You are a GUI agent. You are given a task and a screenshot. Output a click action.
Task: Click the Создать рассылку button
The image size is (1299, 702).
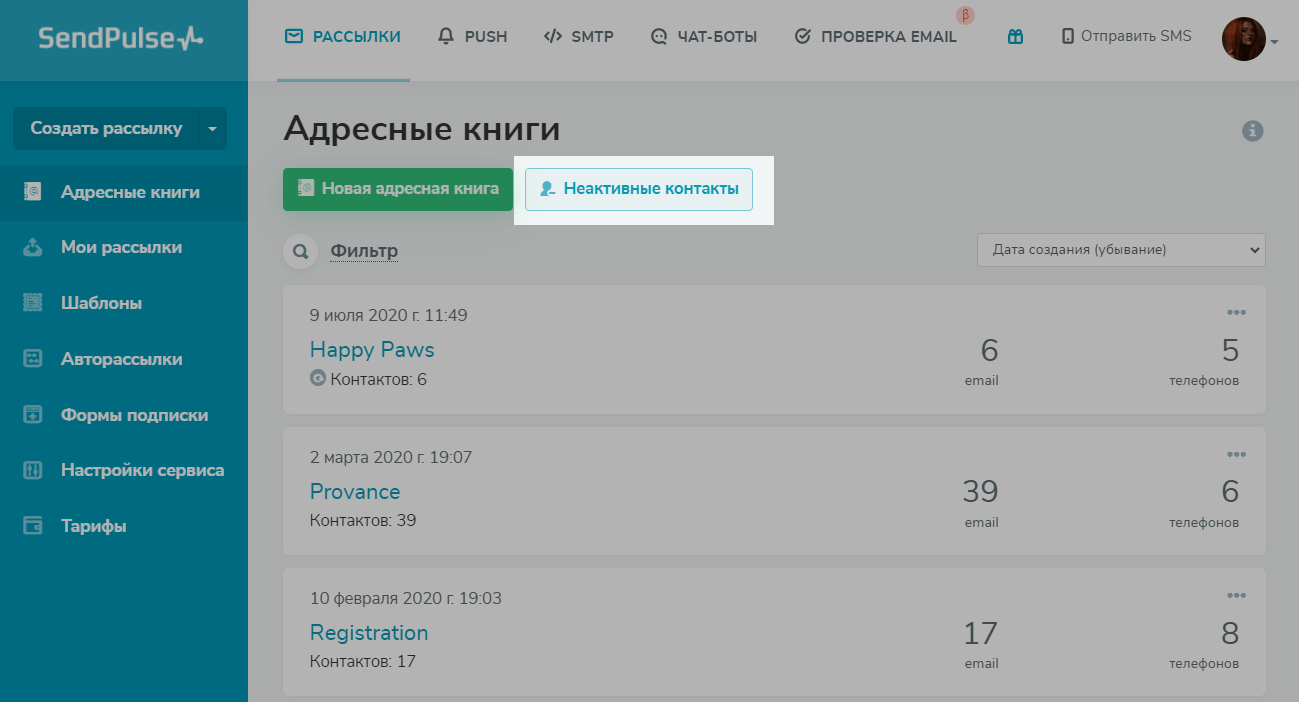coord(106,128)
